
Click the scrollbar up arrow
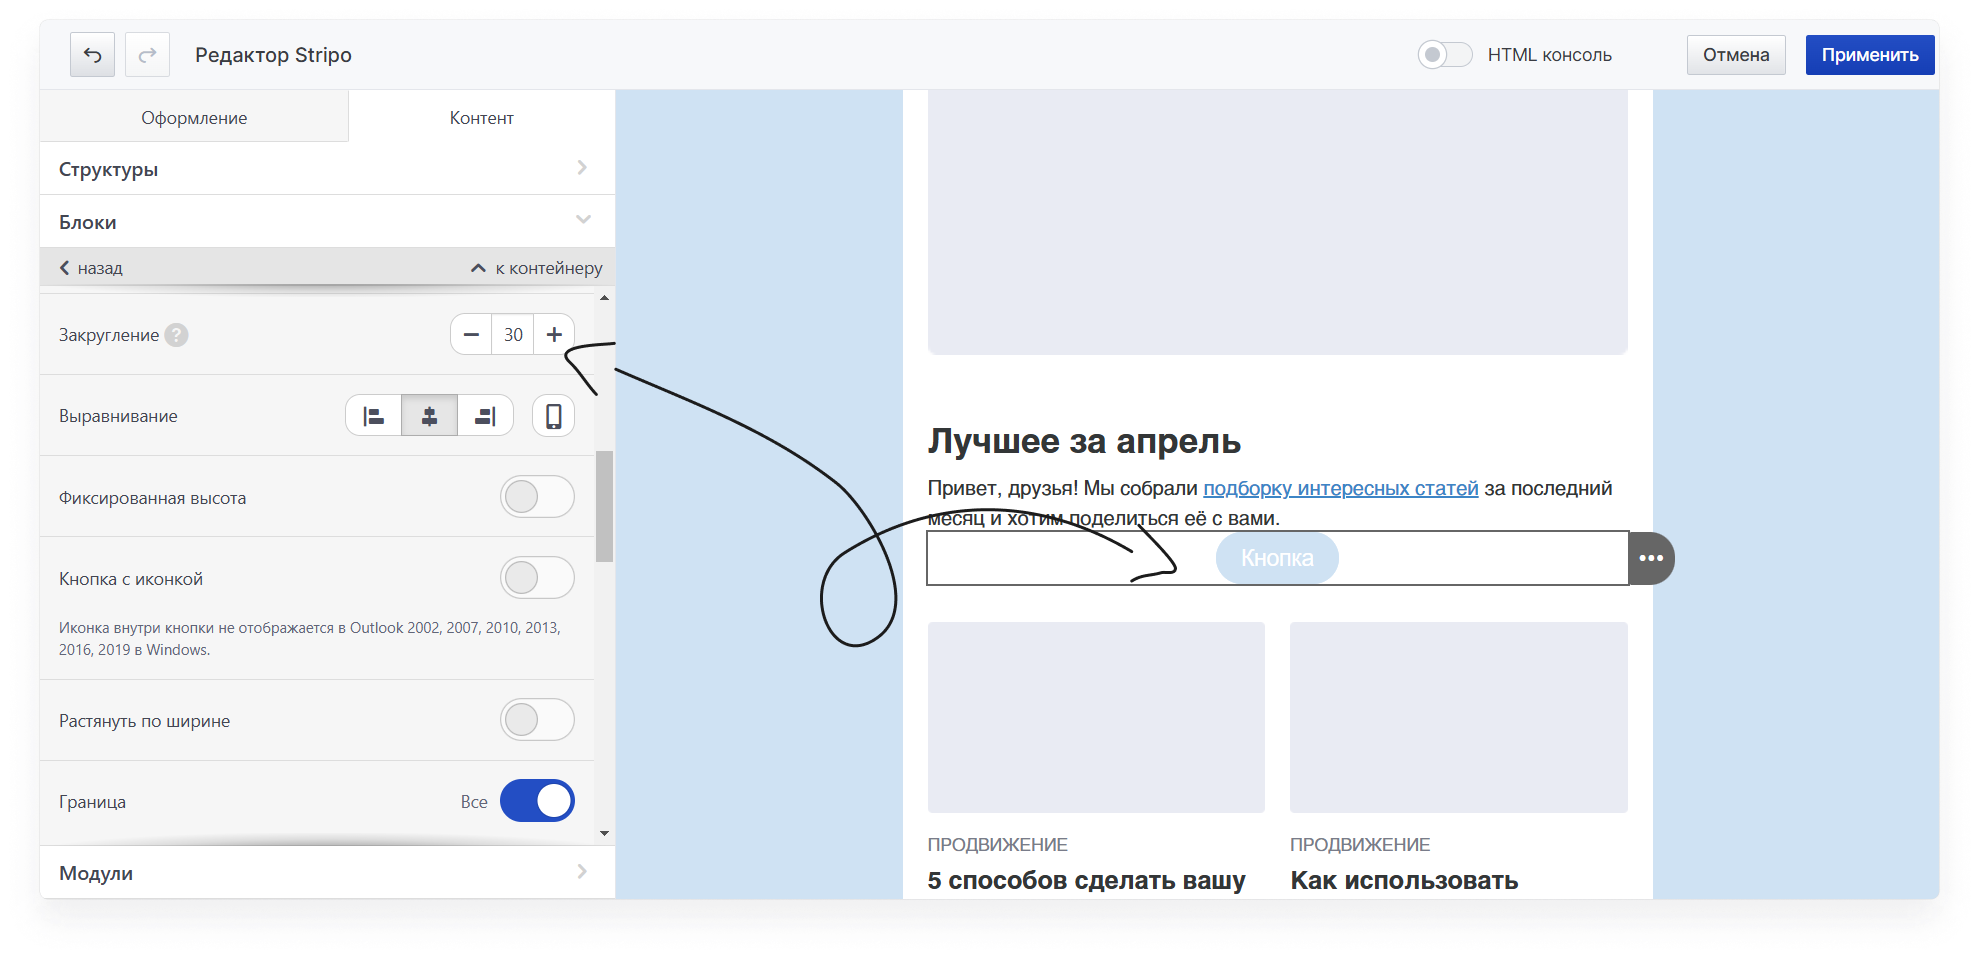click(604, 298)
